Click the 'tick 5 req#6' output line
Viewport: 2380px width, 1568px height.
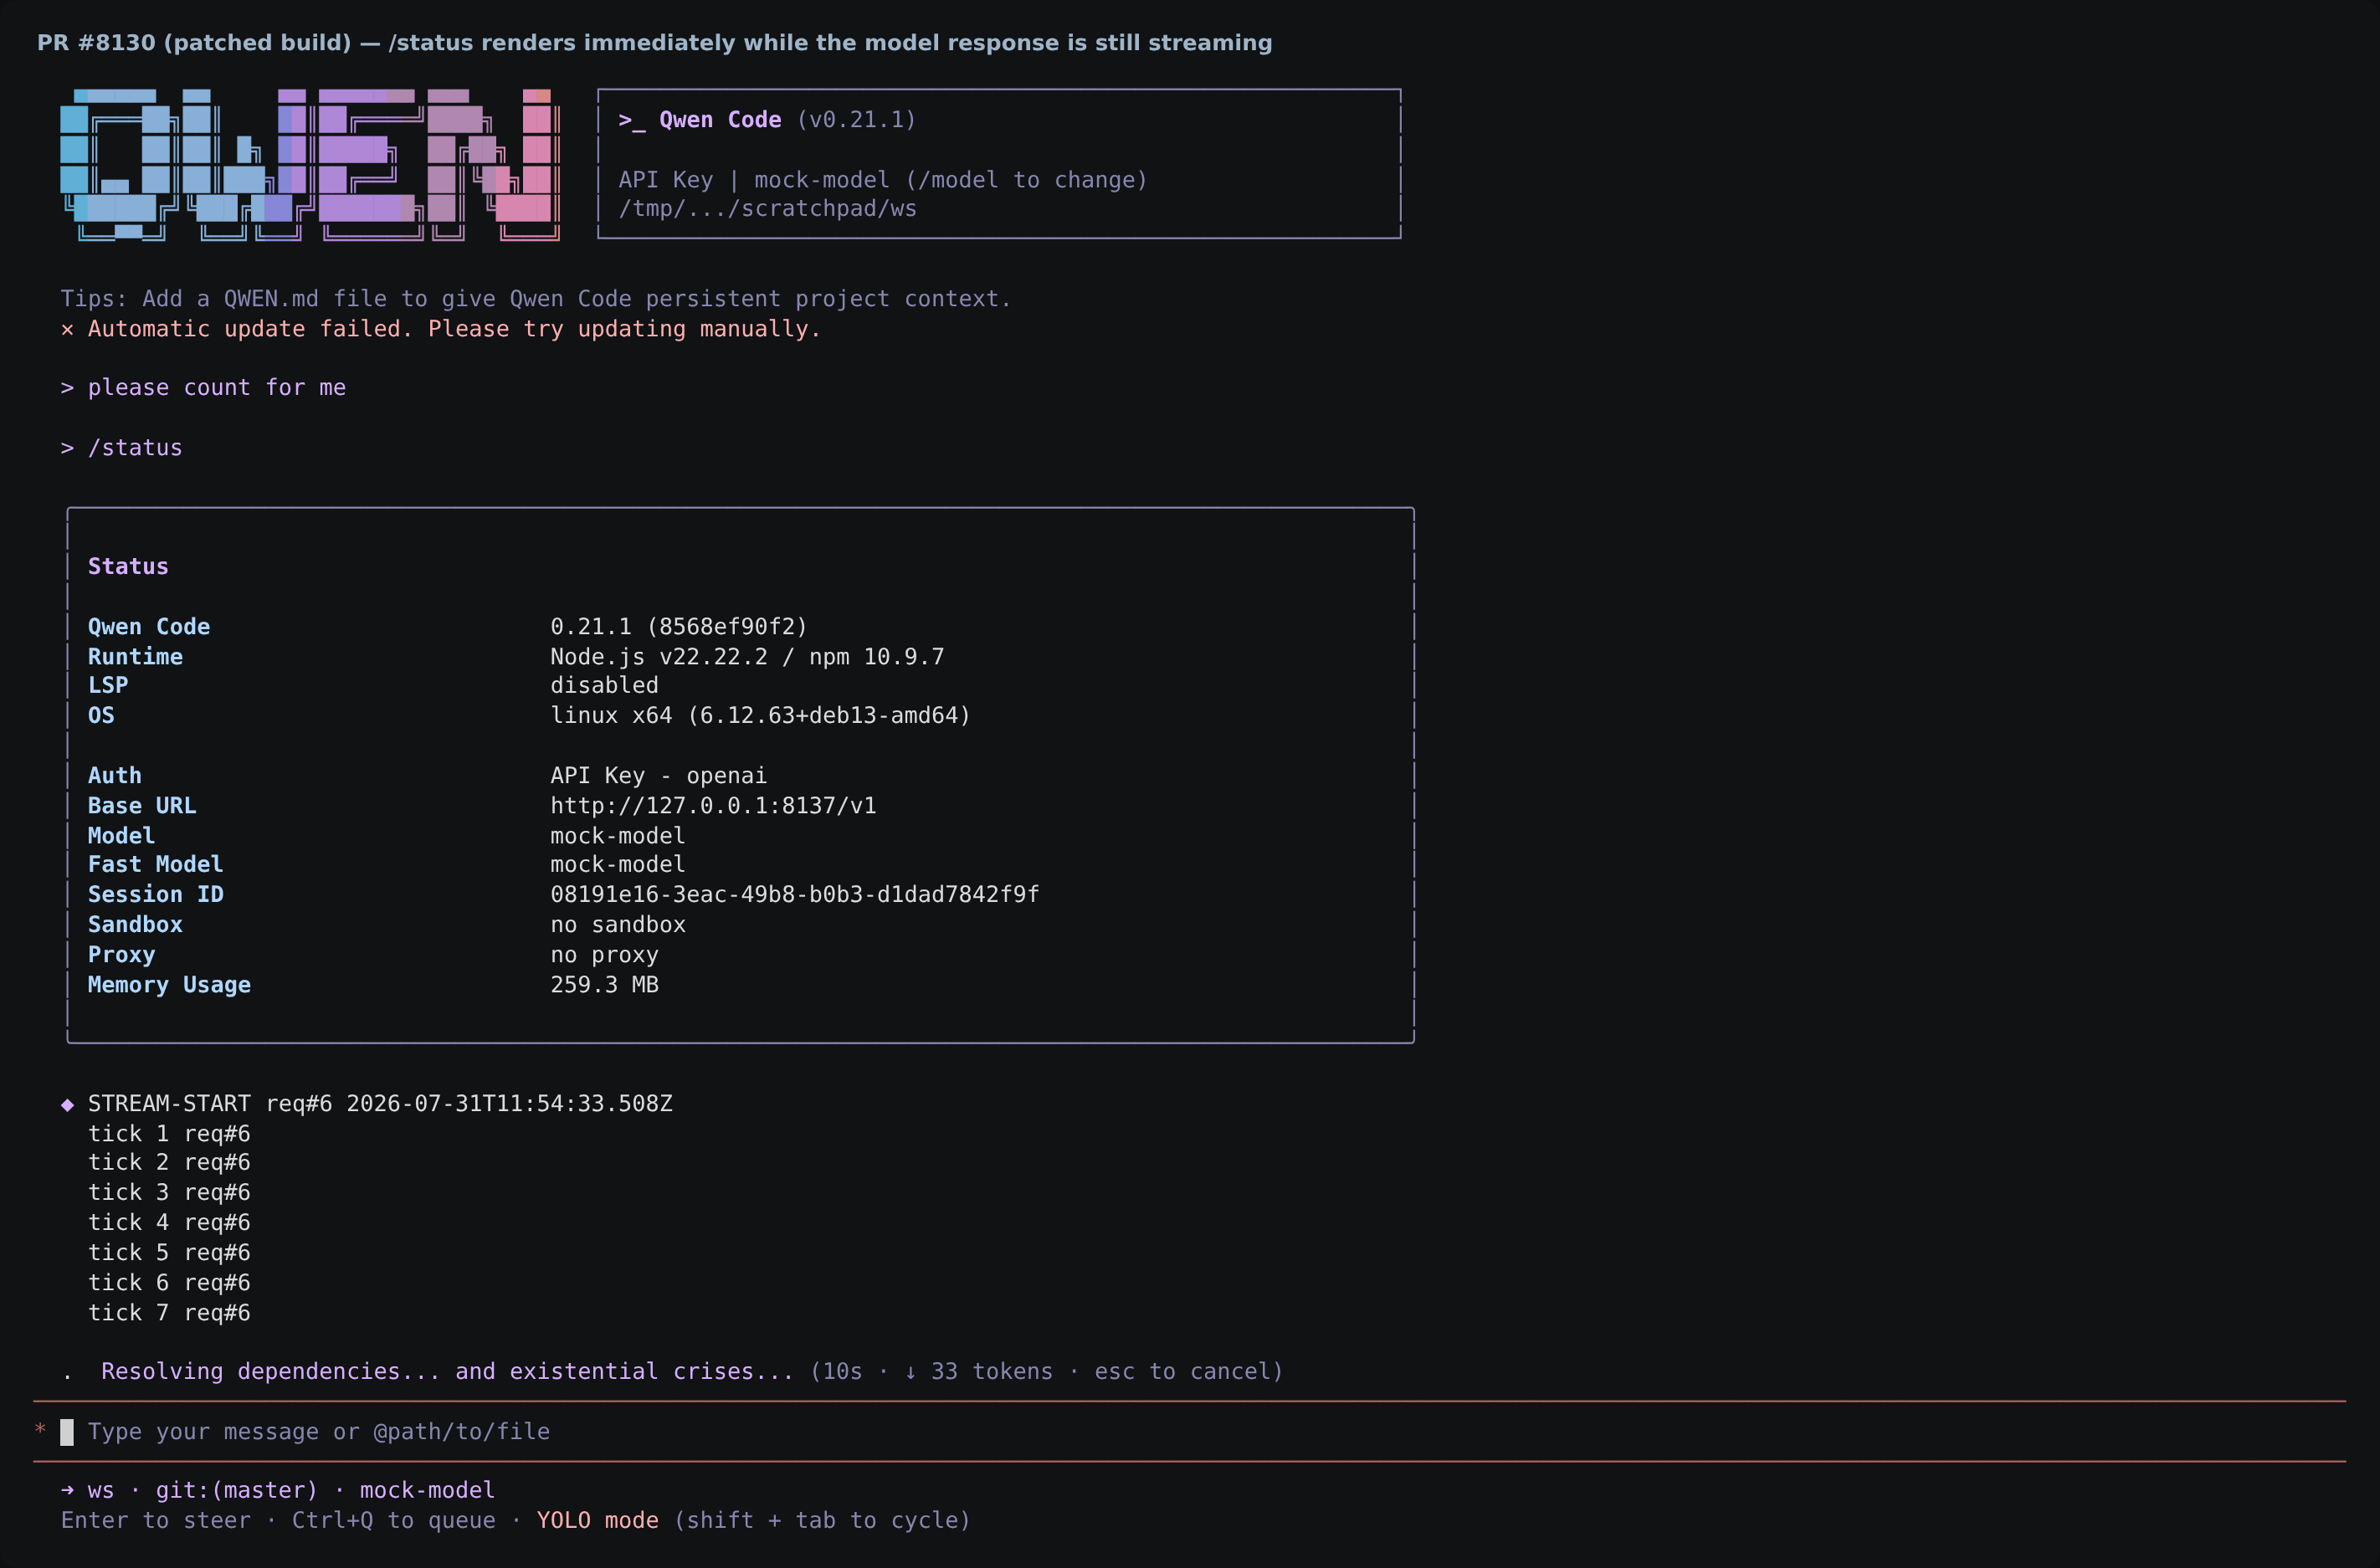tap(169, 1252)
